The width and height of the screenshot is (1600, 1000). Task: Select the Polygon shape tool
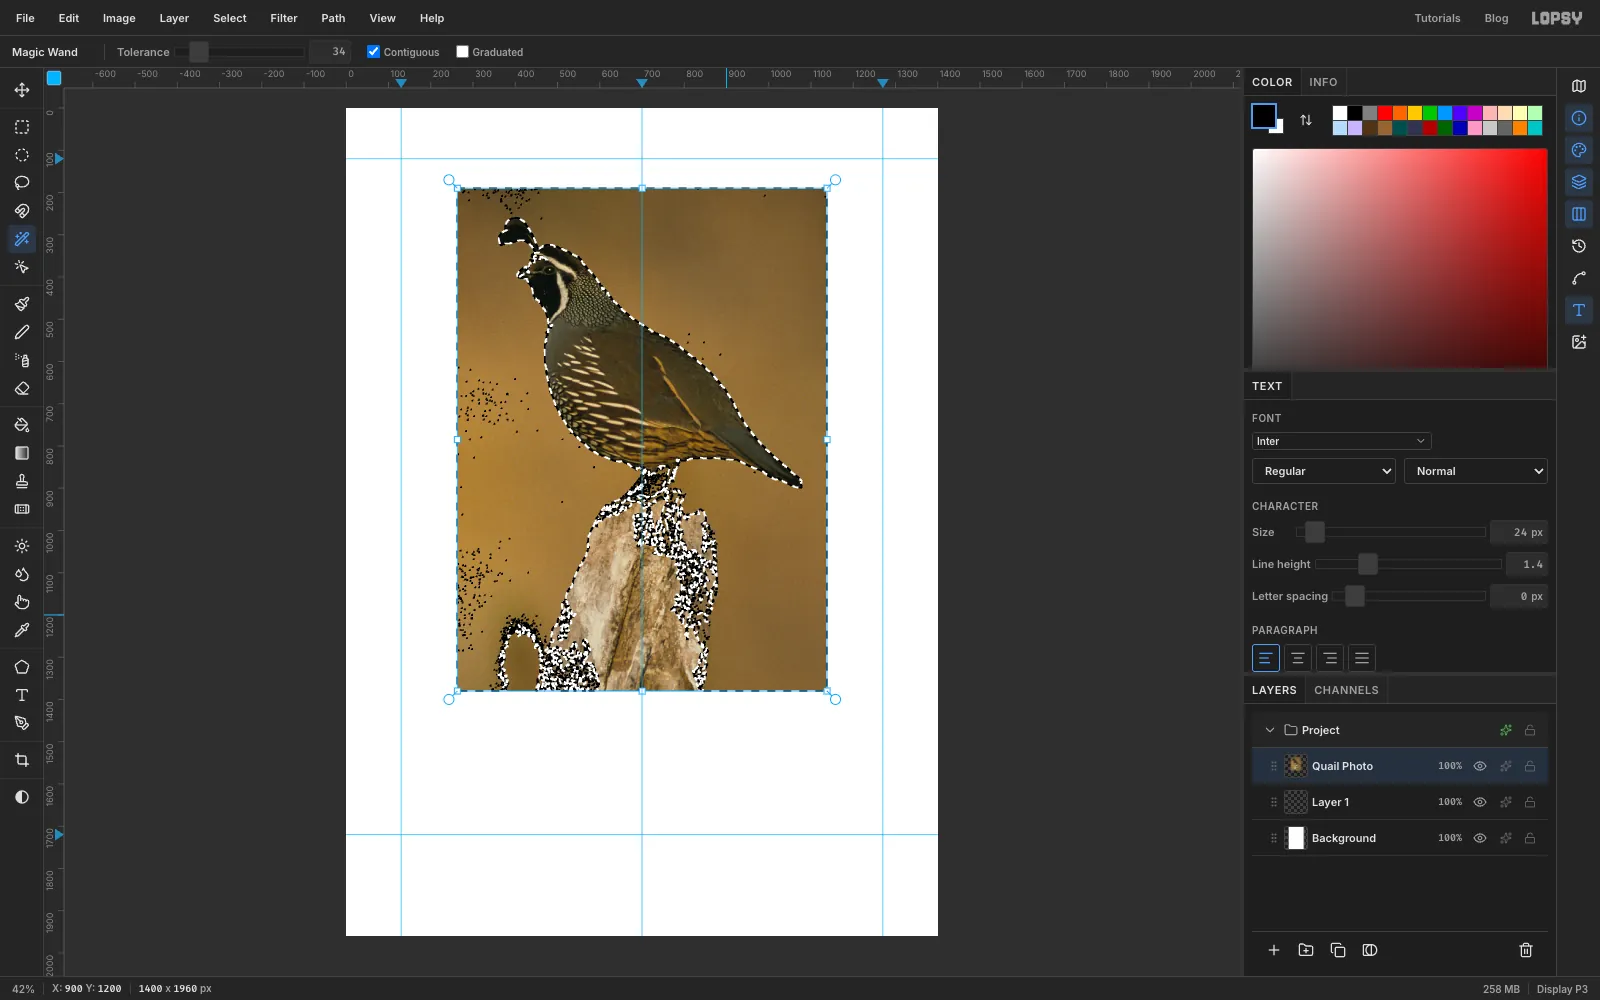(22, 667)
